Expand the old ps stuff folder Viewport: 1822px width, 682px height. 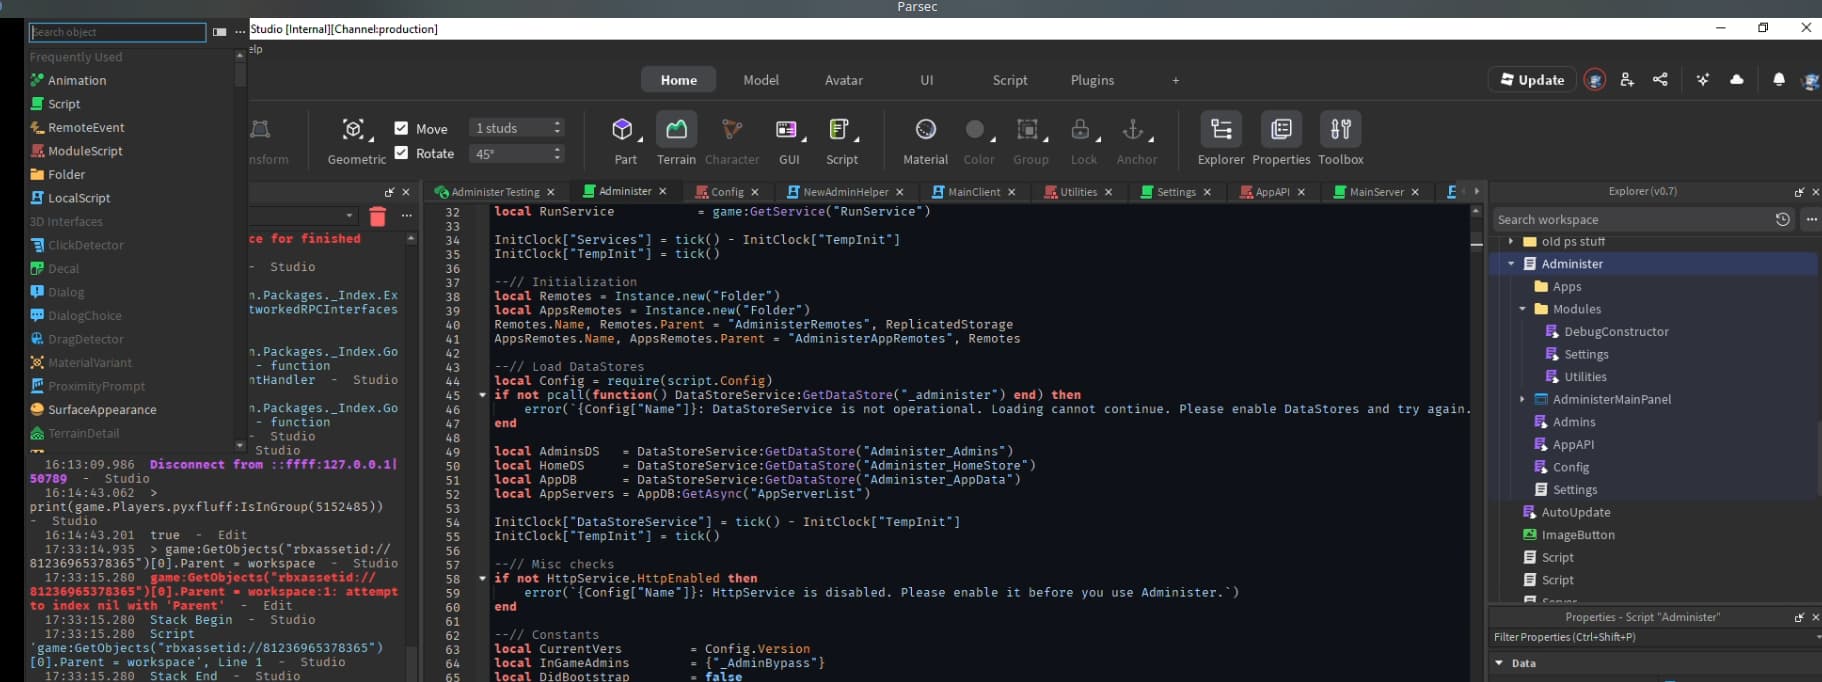pyautogui.click(x=1511, y=241)
